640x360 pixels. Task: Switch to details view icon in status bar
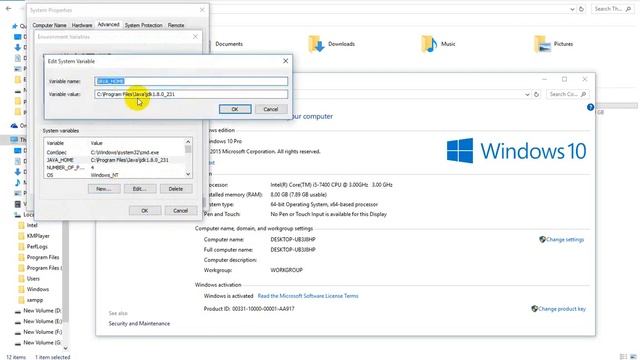pos(623,356)
